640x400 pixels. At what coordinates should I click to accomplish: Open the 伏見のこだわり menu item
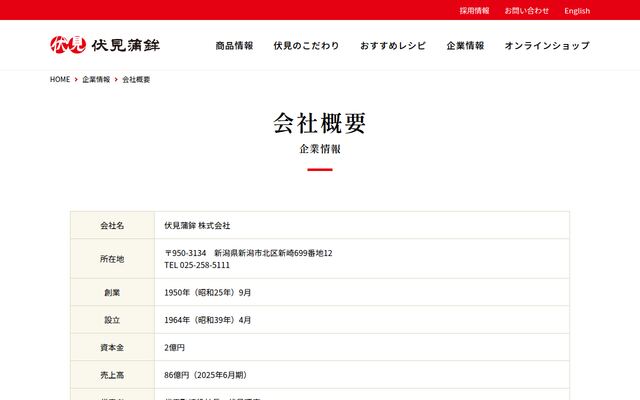tap(306, 45)
